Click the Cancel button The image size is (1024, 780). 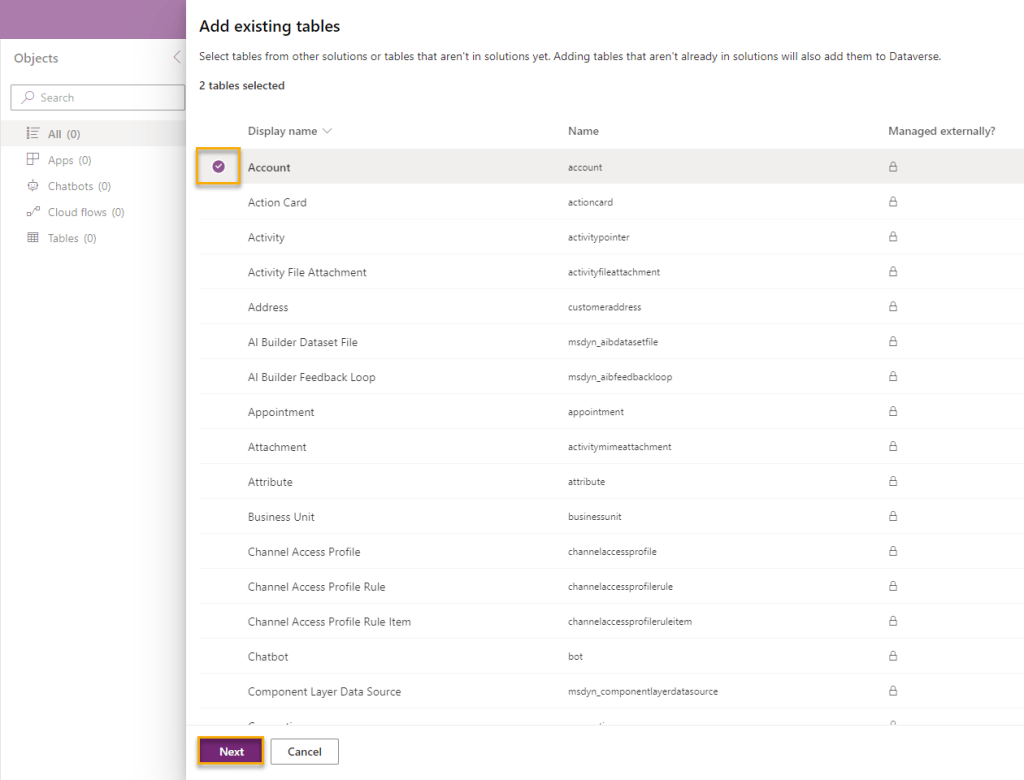click(x=304, y=751)
